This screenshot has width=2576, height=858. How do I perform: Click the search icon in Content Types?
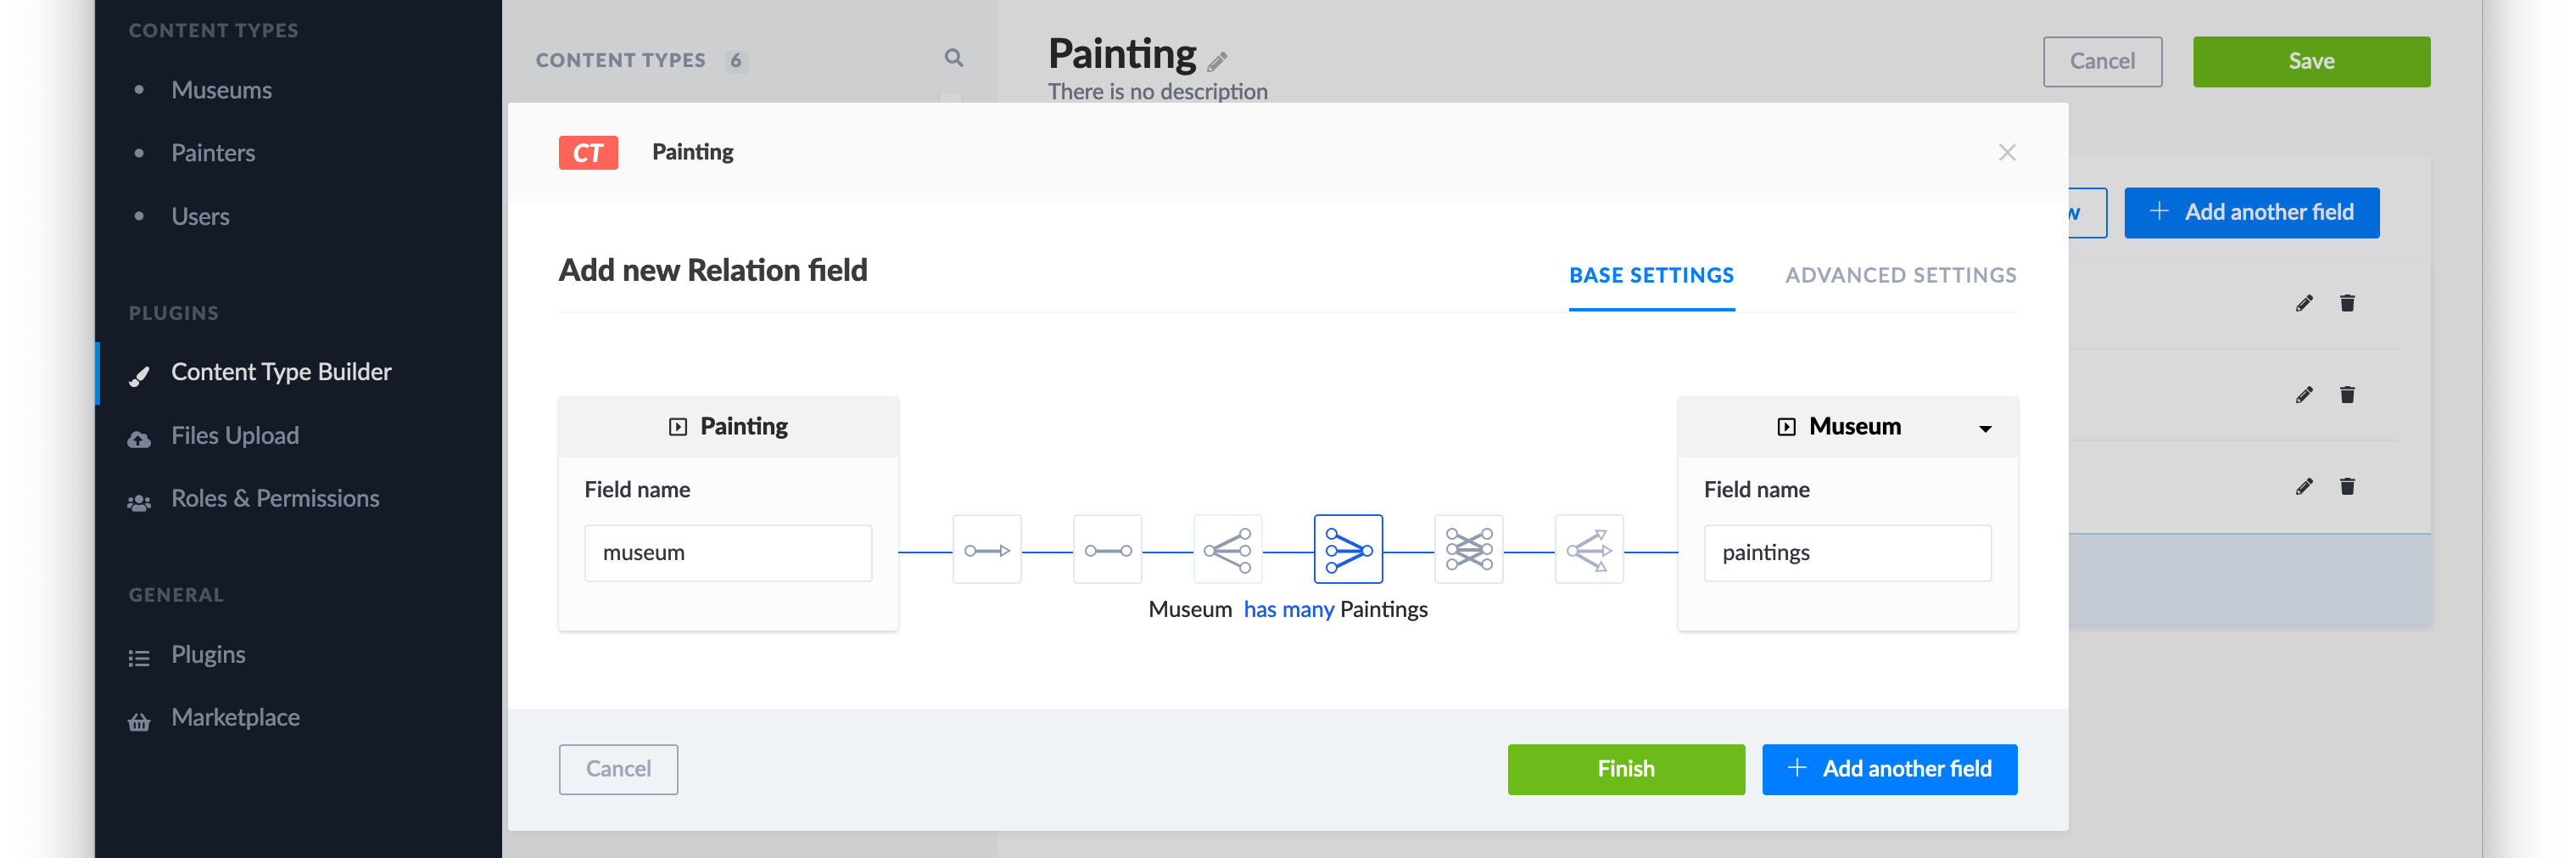point(954,58)
